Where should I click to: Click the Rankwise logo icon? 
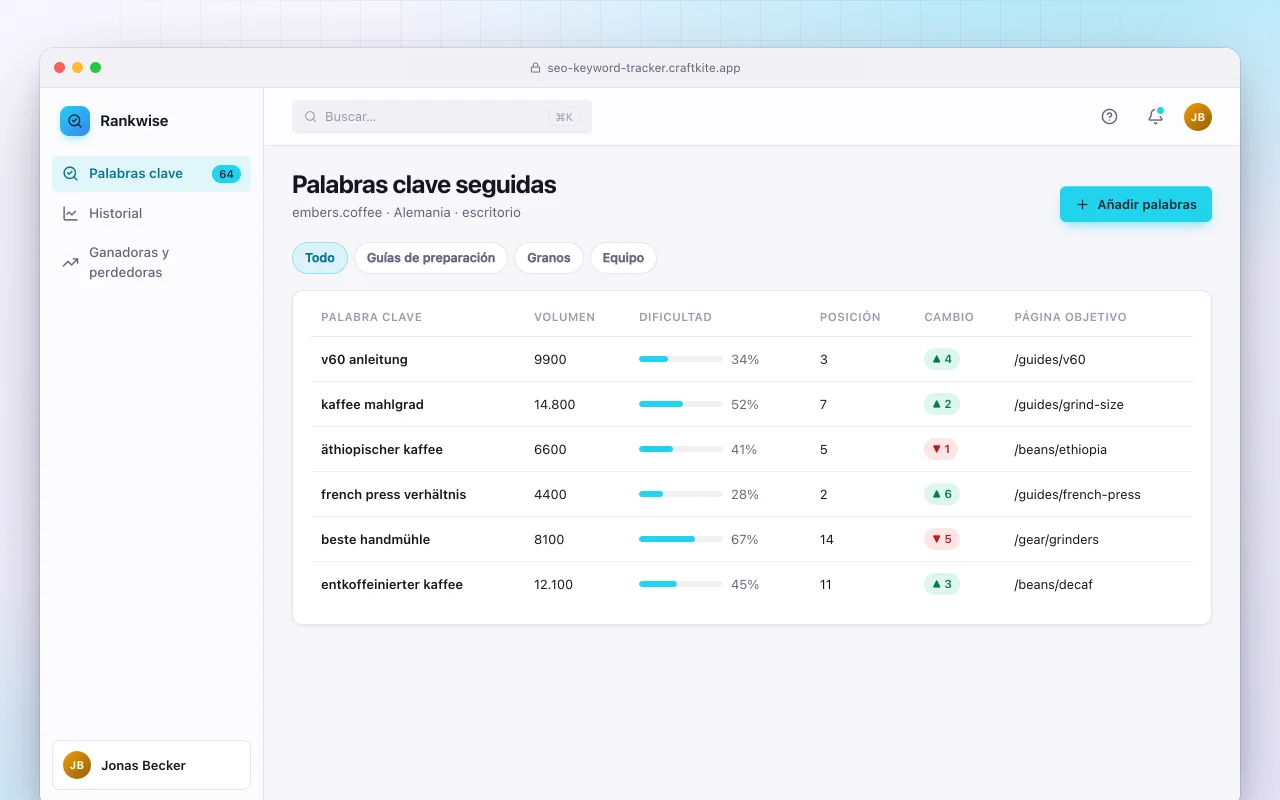coord(75,121)
